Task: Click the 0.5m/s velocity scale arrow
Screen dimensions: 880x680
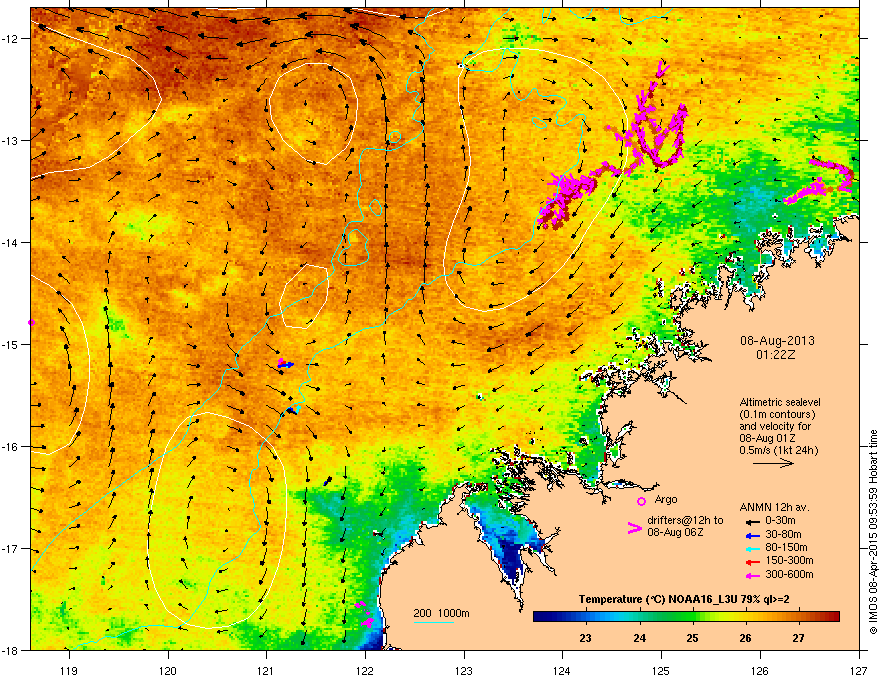Action: point(773,463)
